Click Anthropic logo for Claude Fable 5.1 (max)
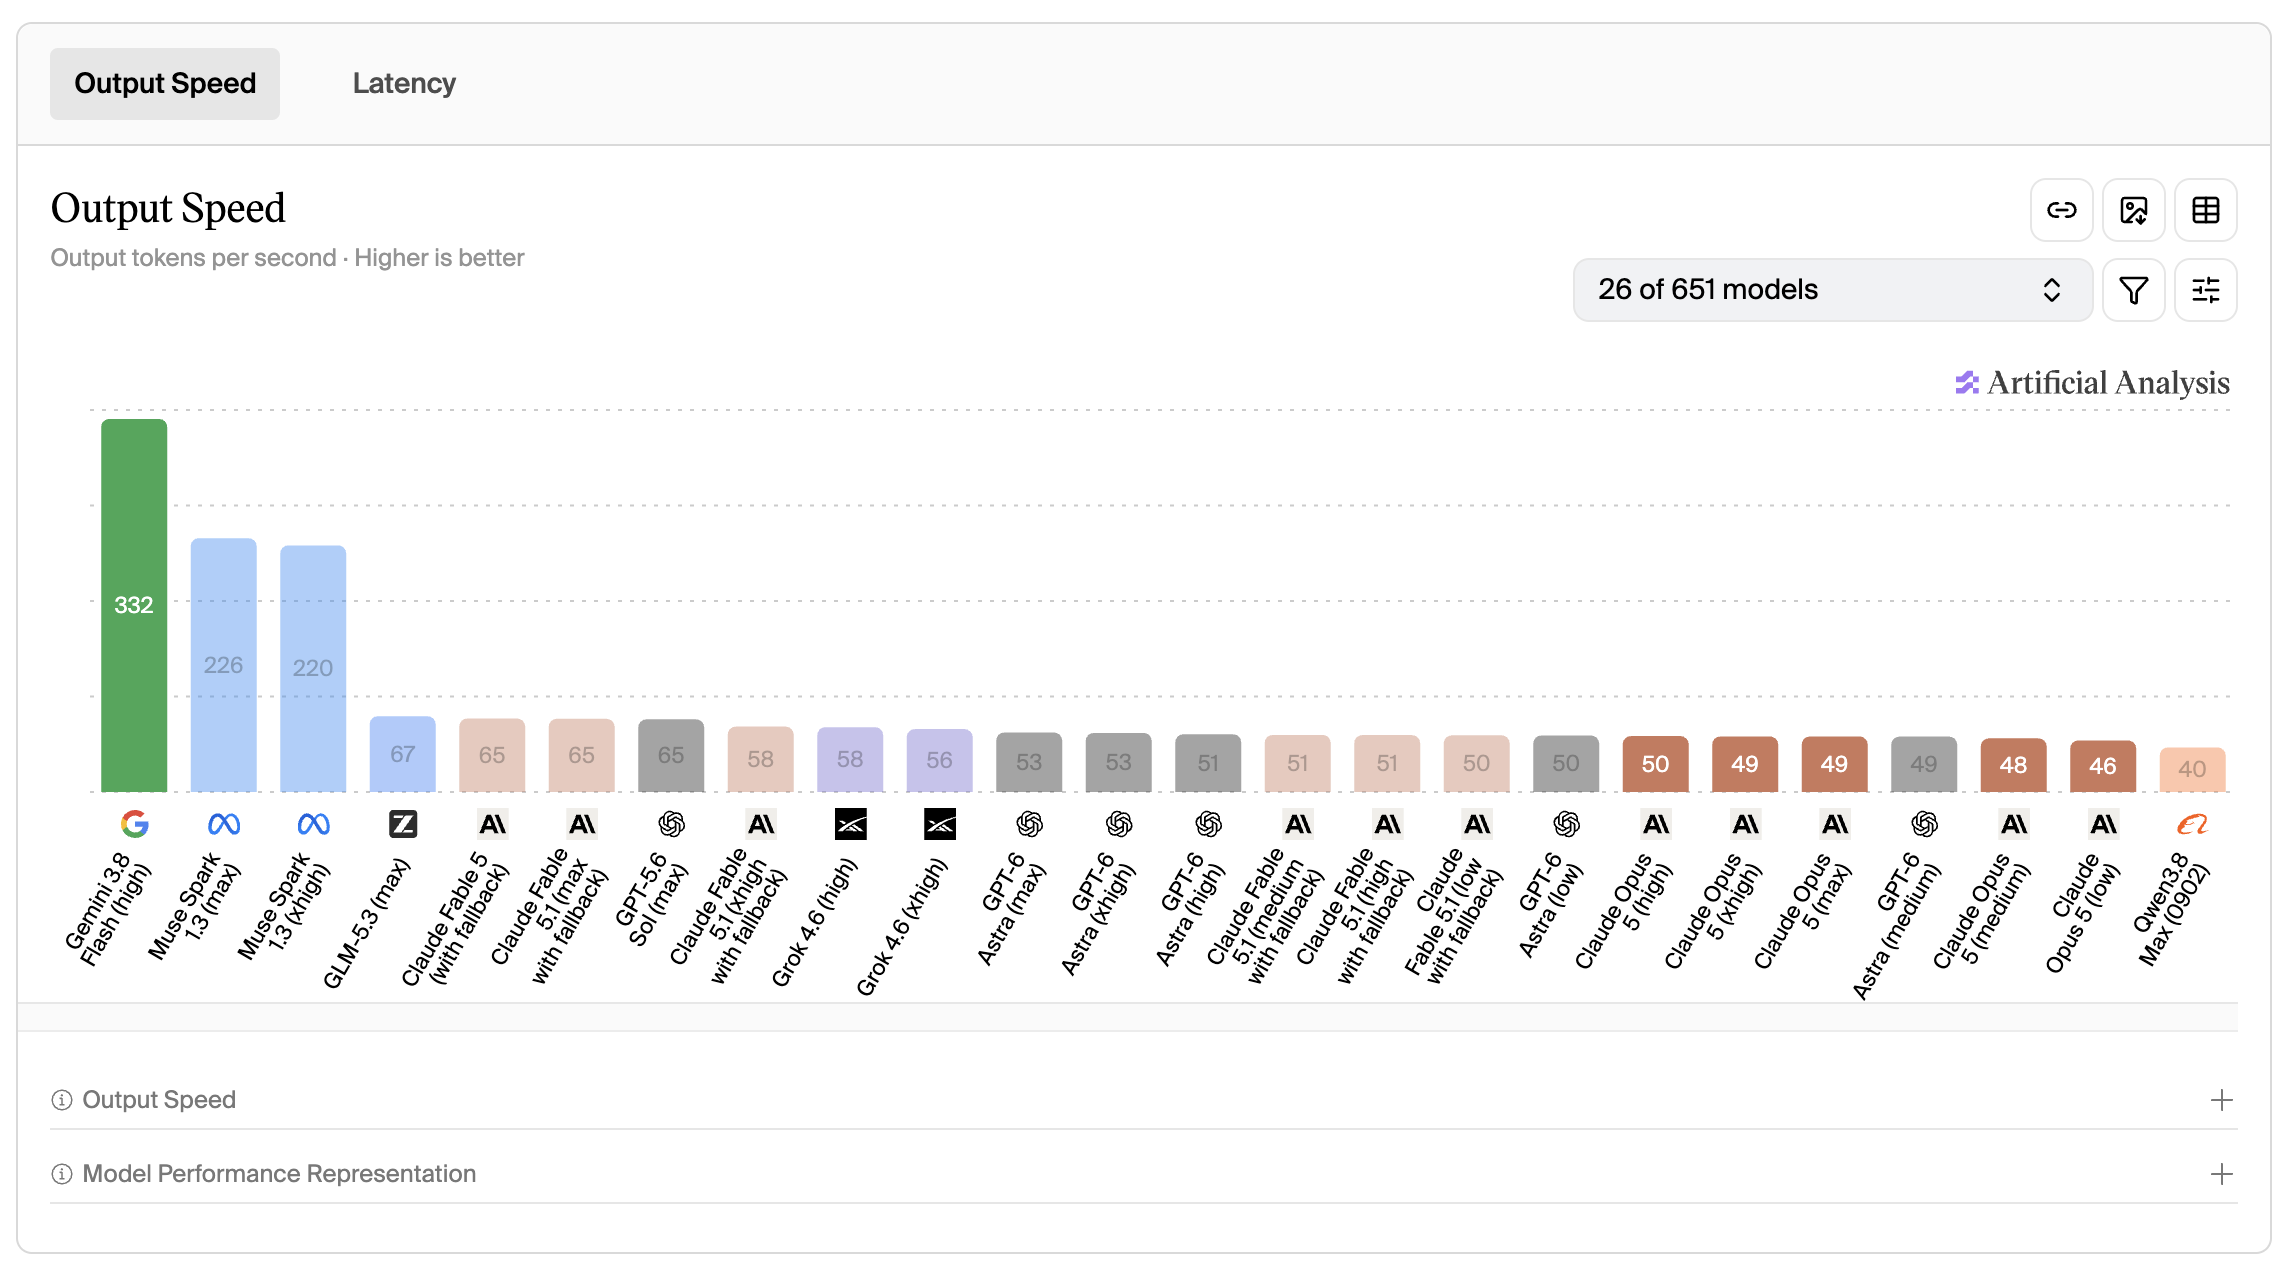 point(582,824)
